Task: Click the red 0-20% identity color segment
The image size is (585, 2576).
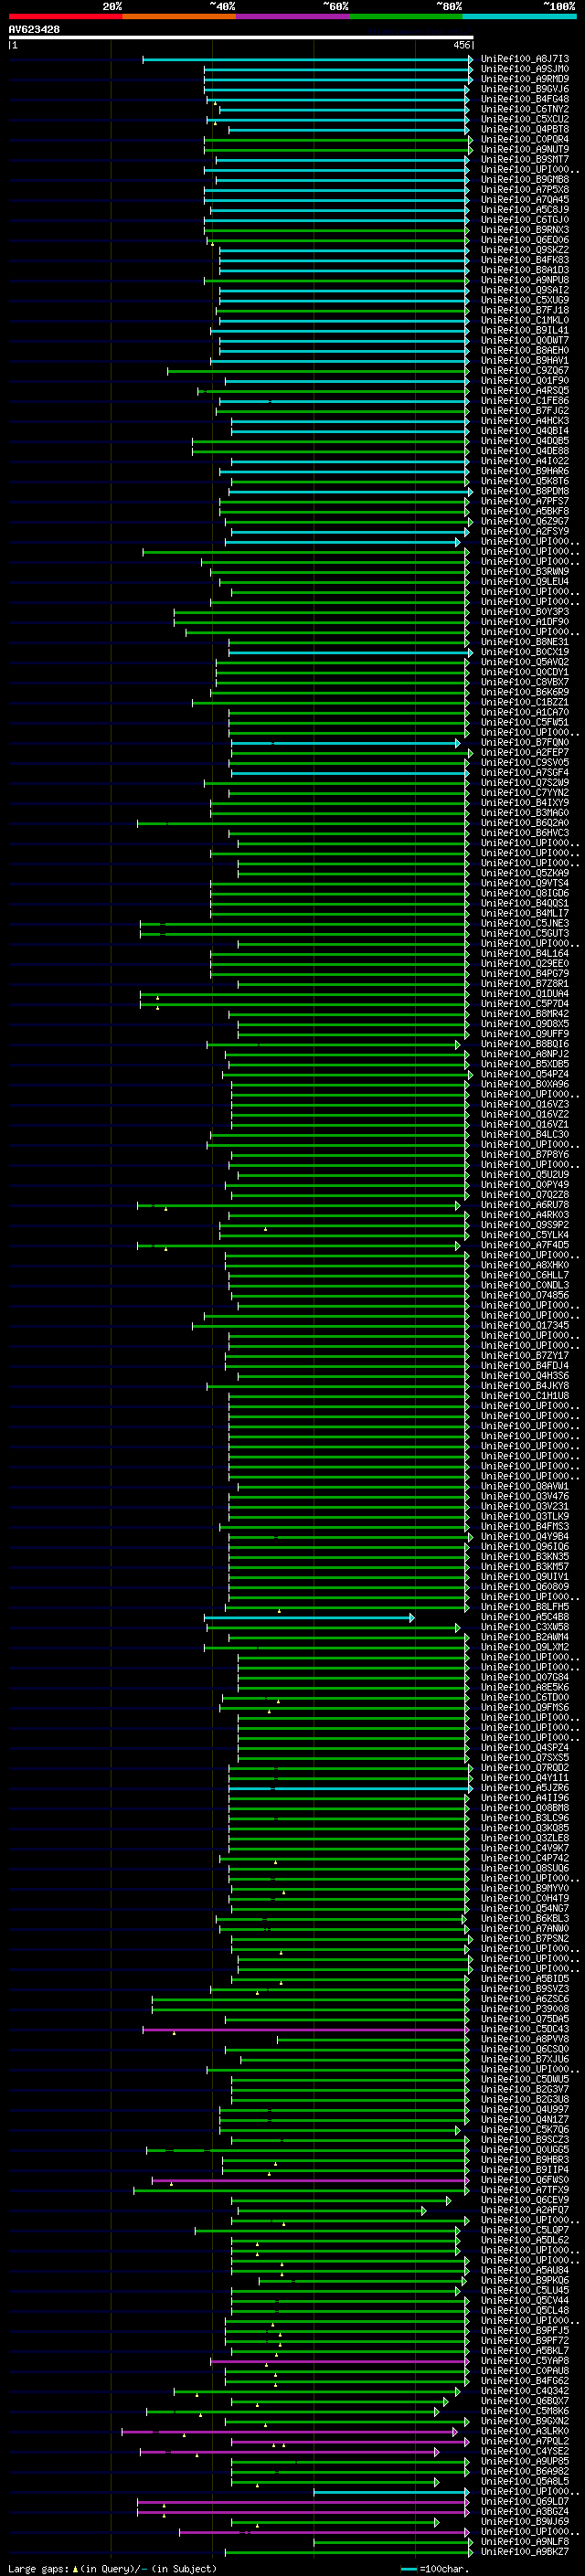Action: coord(65,16)
